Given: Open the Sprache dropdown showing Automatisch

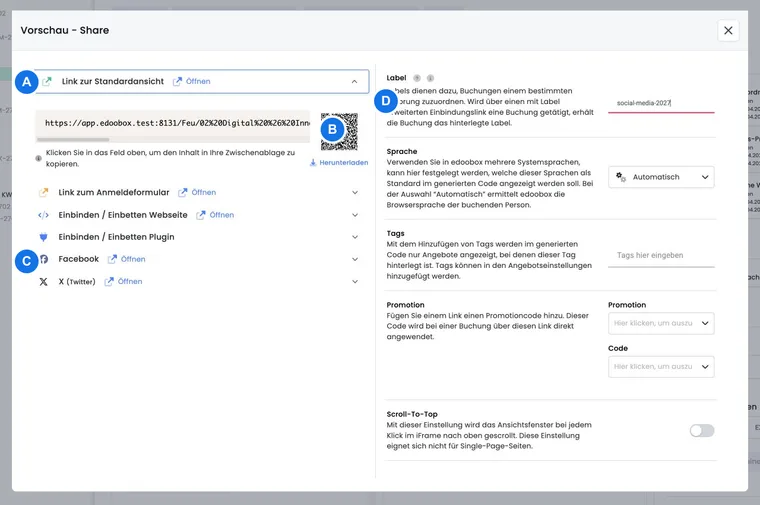Looking at the screenshot, I should (x=661, y=177).
